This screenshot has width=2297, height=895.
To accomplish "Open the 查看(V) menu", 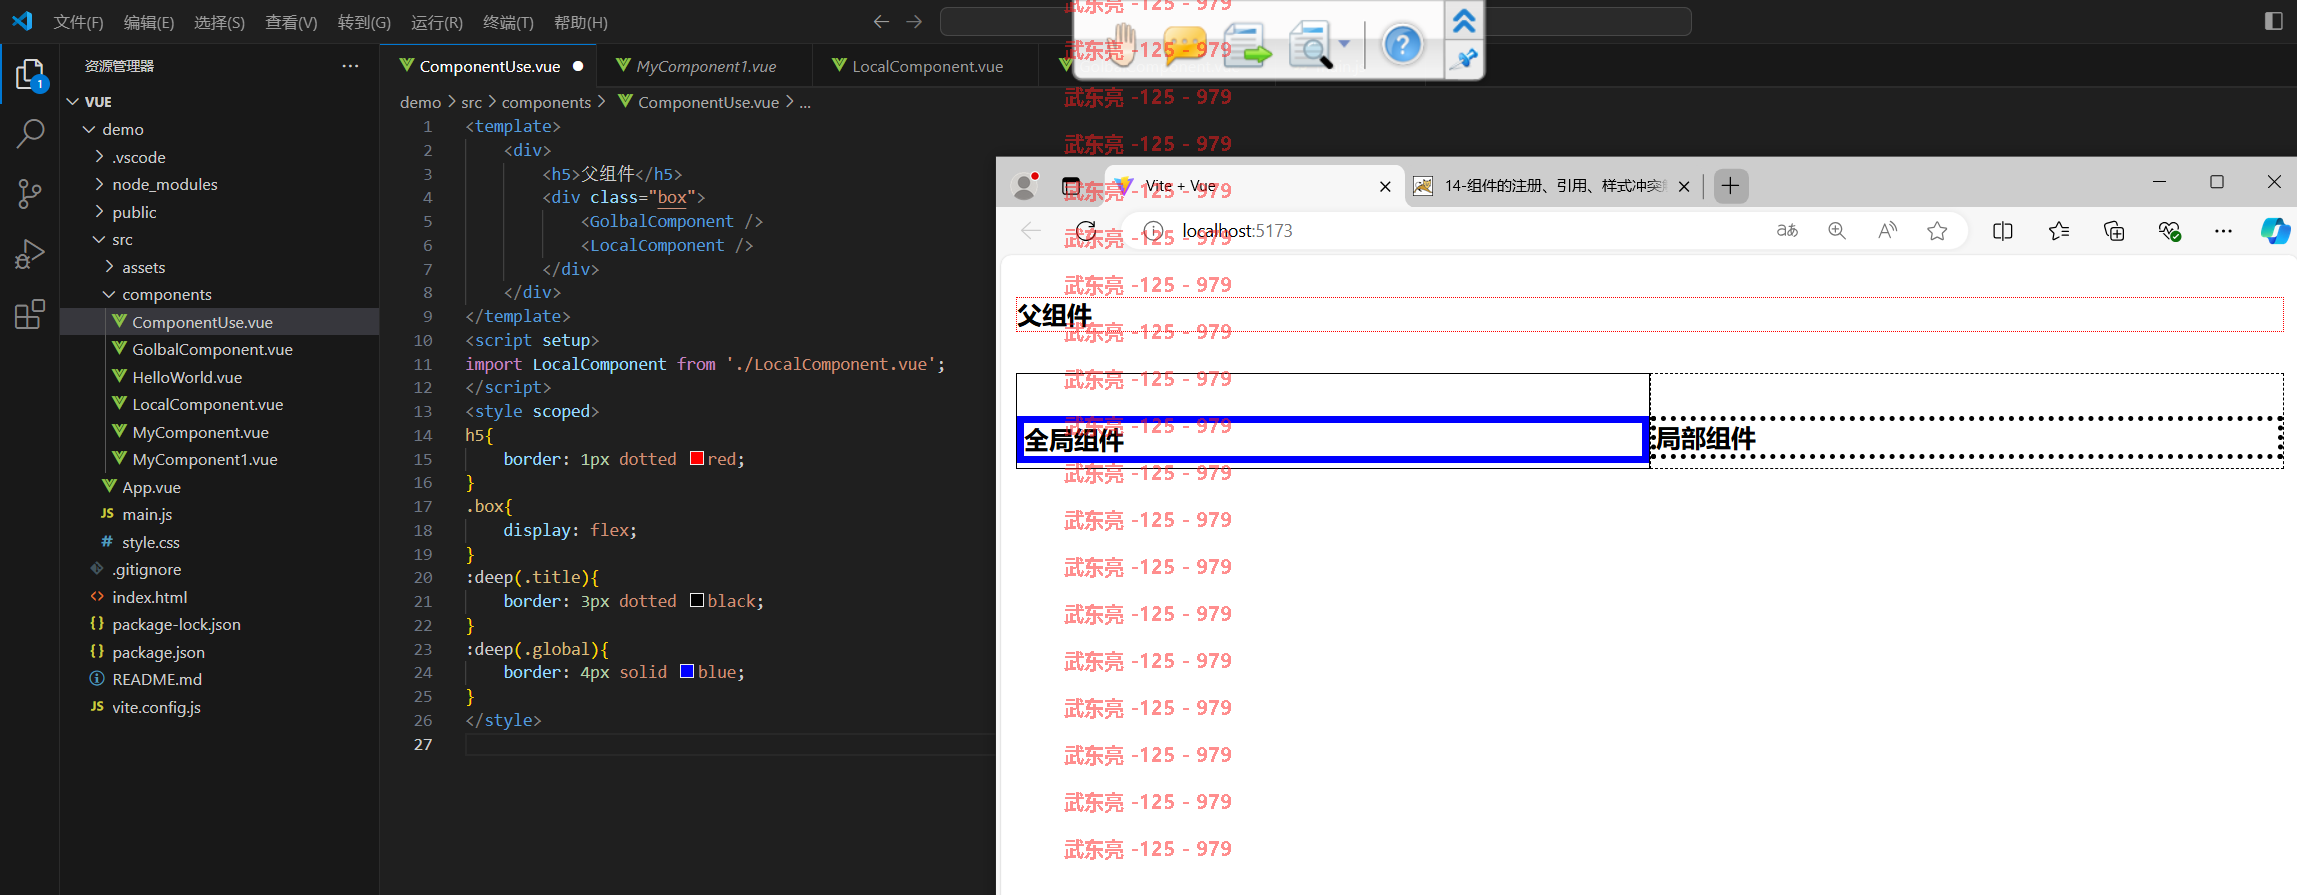I will (x=291, y=22).
